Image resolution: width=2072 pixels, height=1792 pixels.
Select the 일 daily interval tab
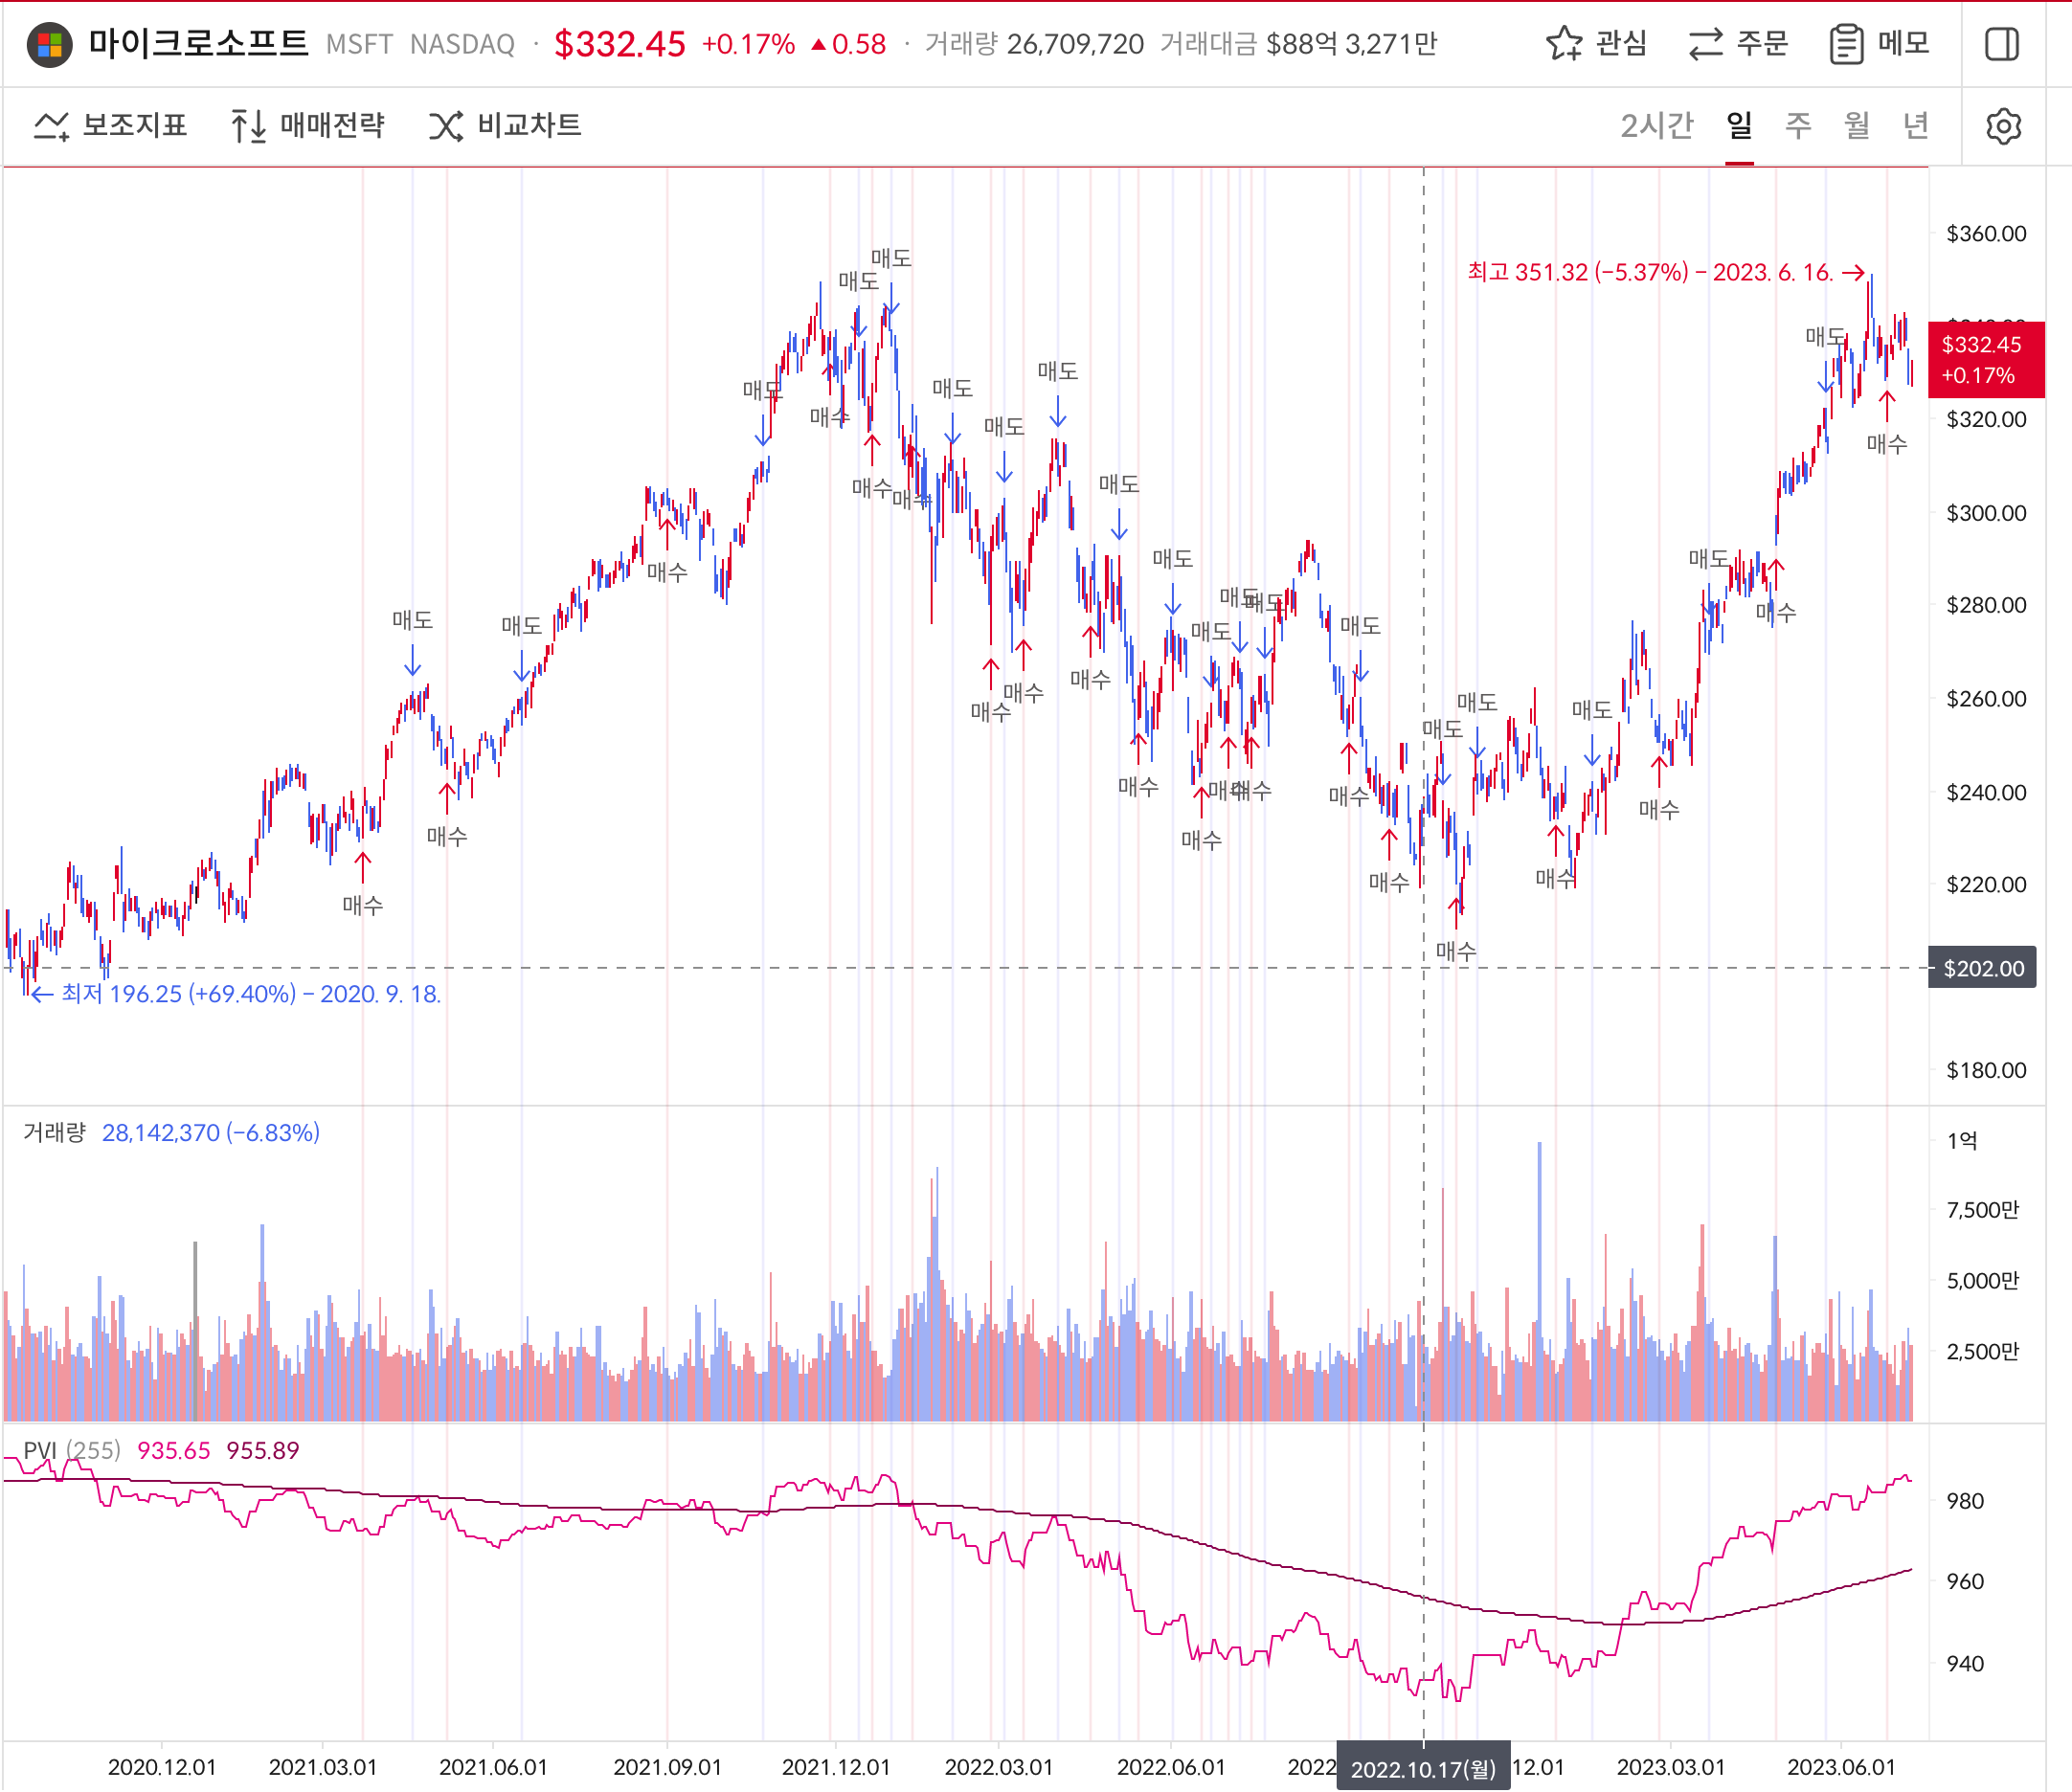[1739, 126]
